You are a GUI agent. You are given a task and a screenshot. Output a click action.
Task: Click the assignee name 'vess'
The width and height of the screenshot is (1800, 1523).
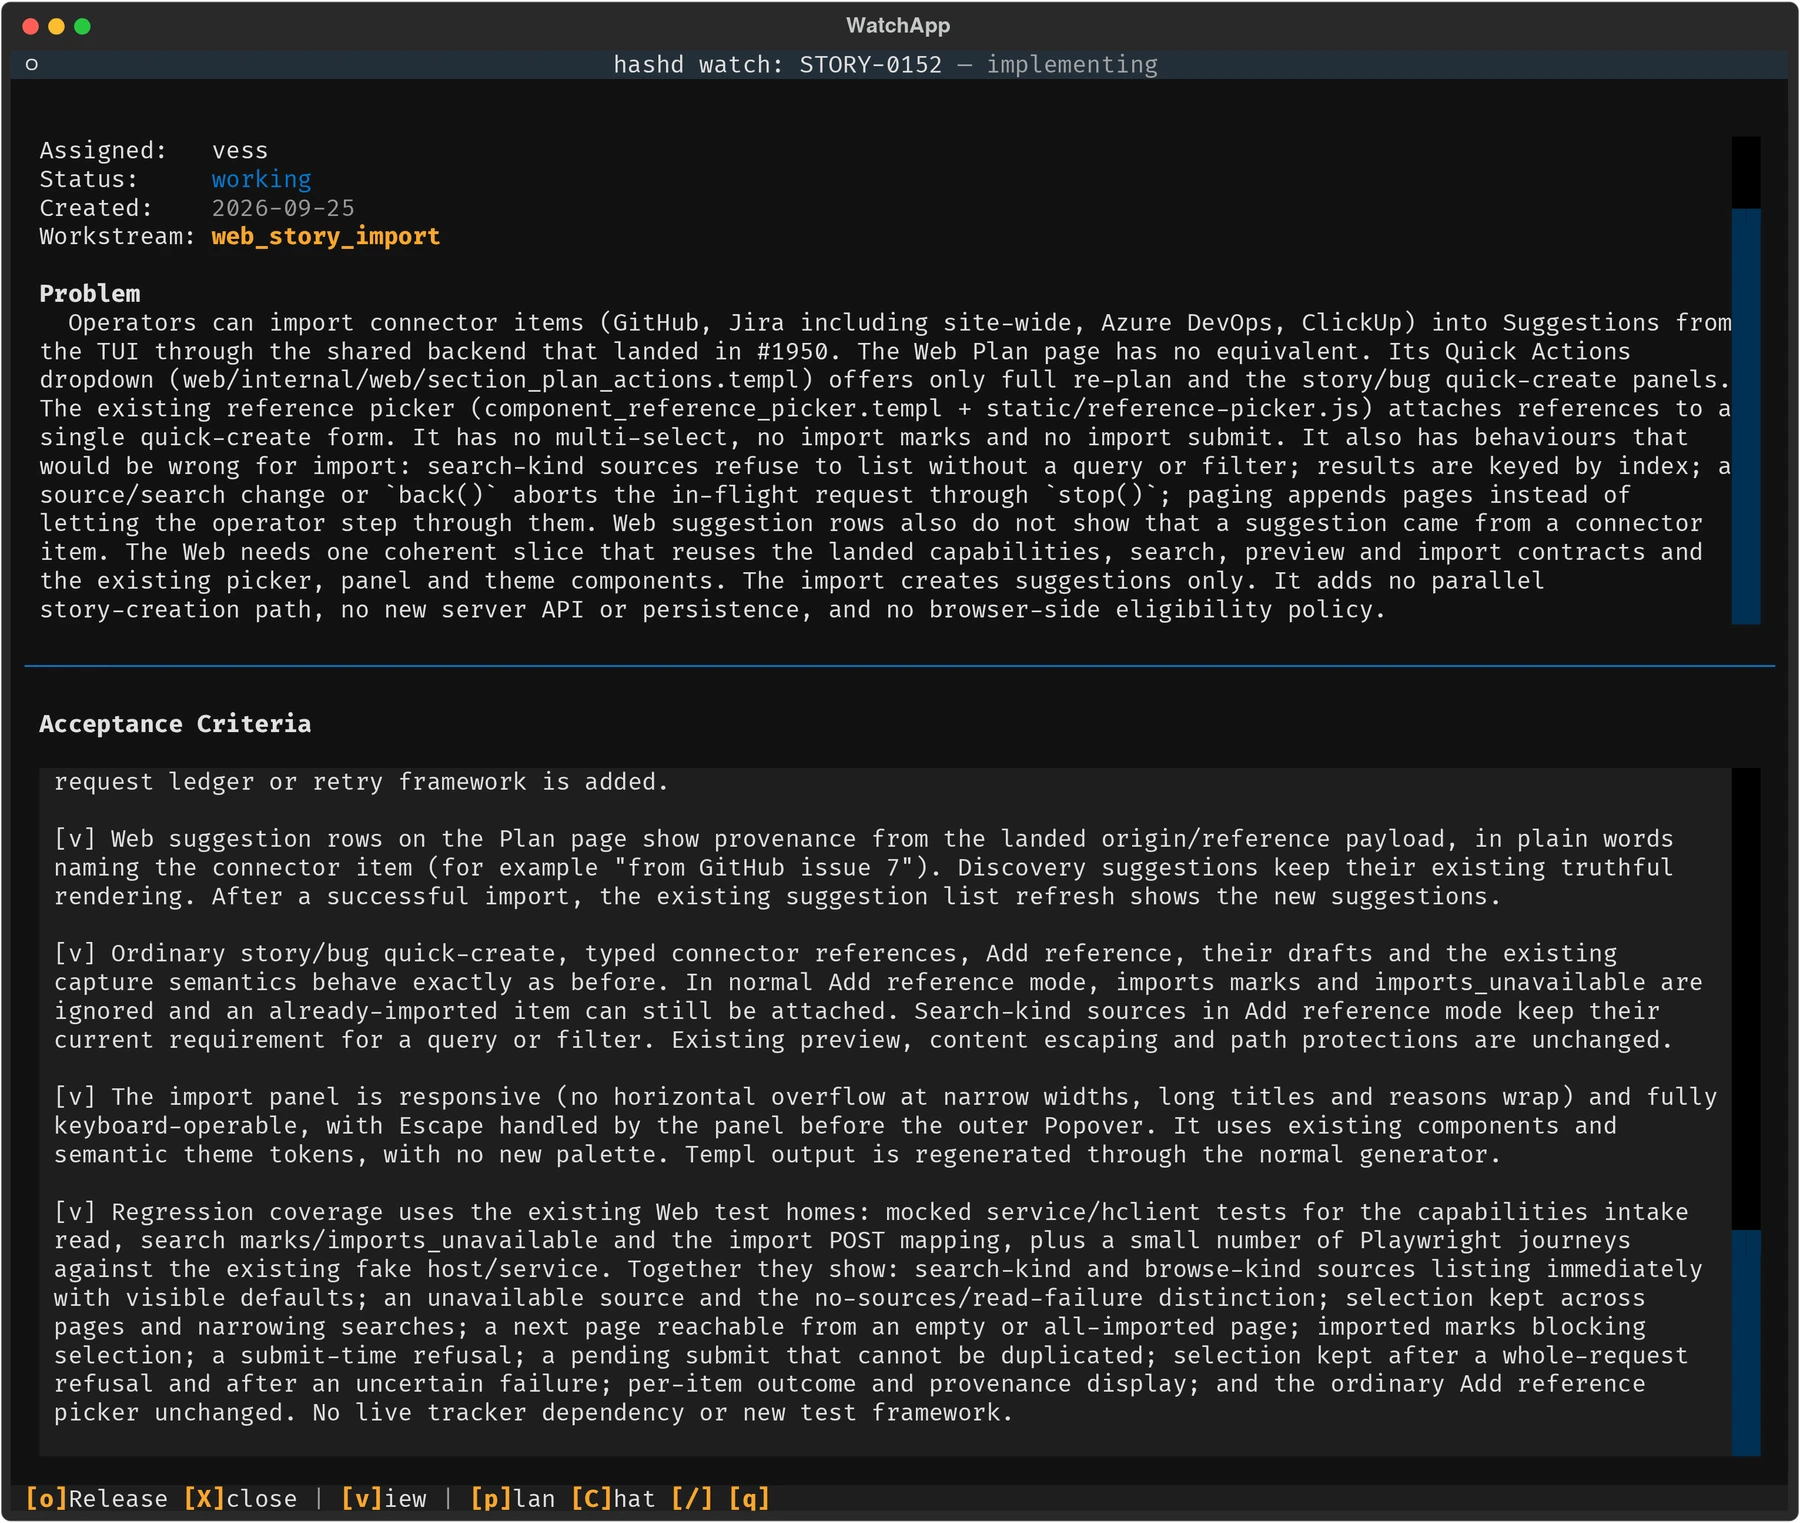pos(240,150)
